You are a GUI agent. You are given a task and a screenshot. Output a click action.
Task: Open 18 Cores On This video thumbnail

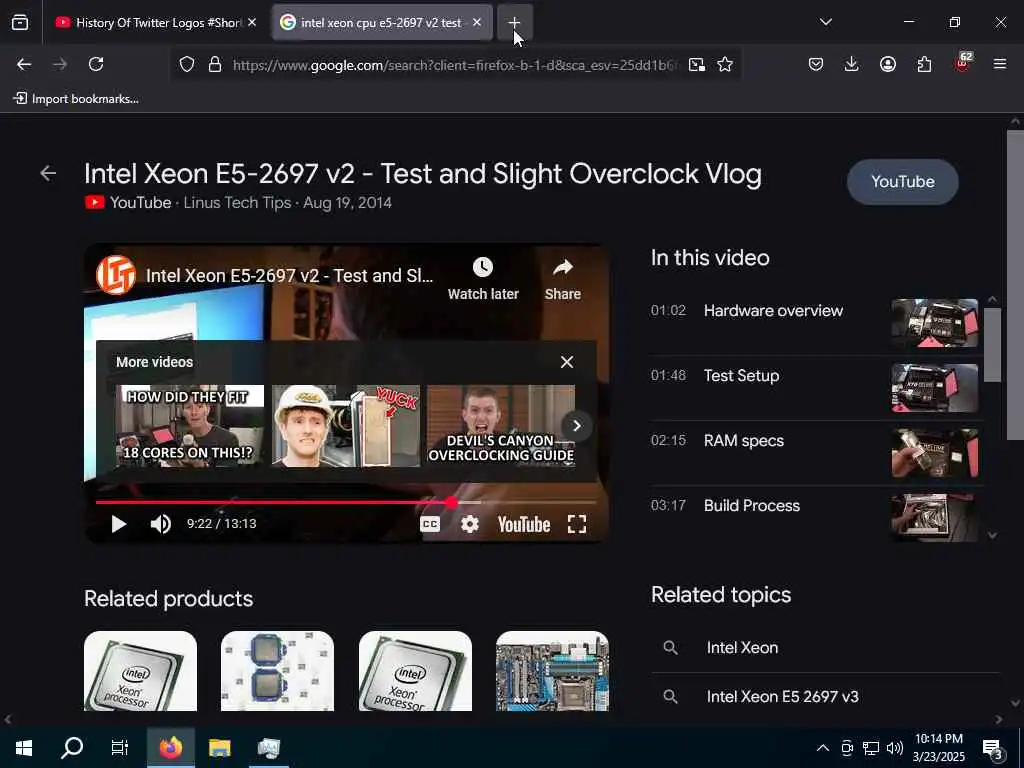(190, 426)
